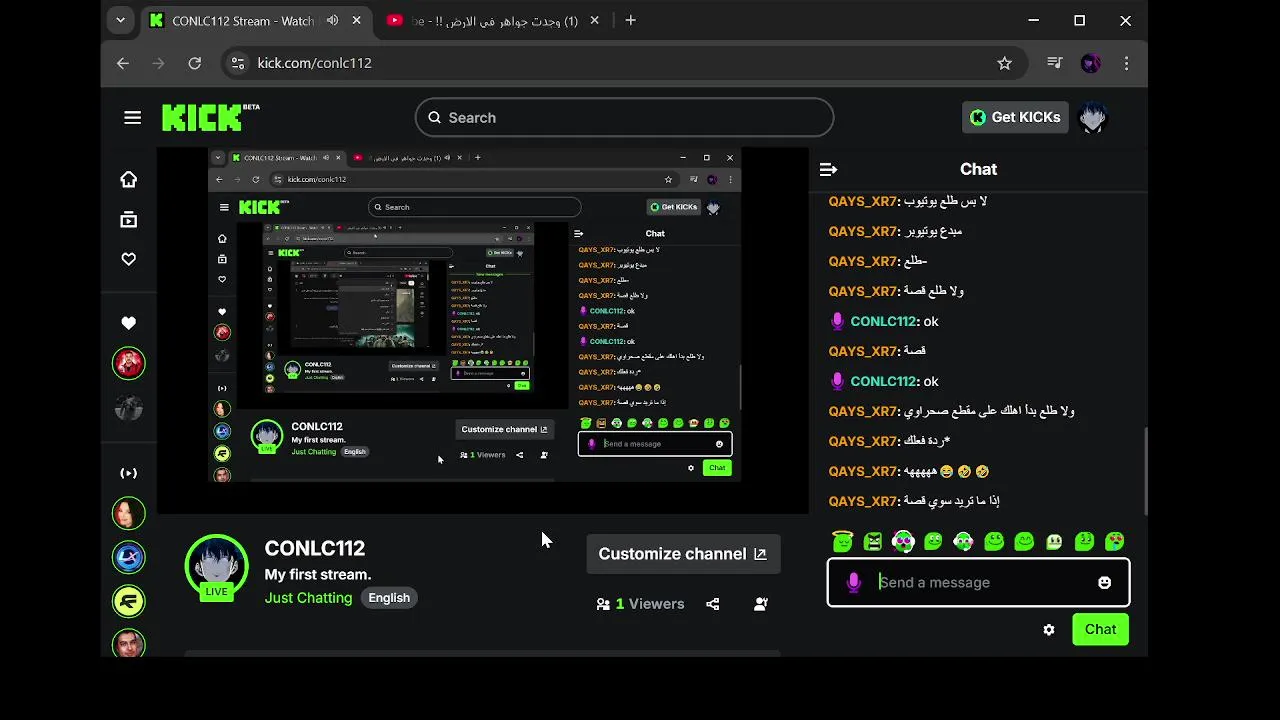Insert the headset gamer emote fifth in row
Viewport: 1280px width, 720px height.
click(x=963, y=541)
